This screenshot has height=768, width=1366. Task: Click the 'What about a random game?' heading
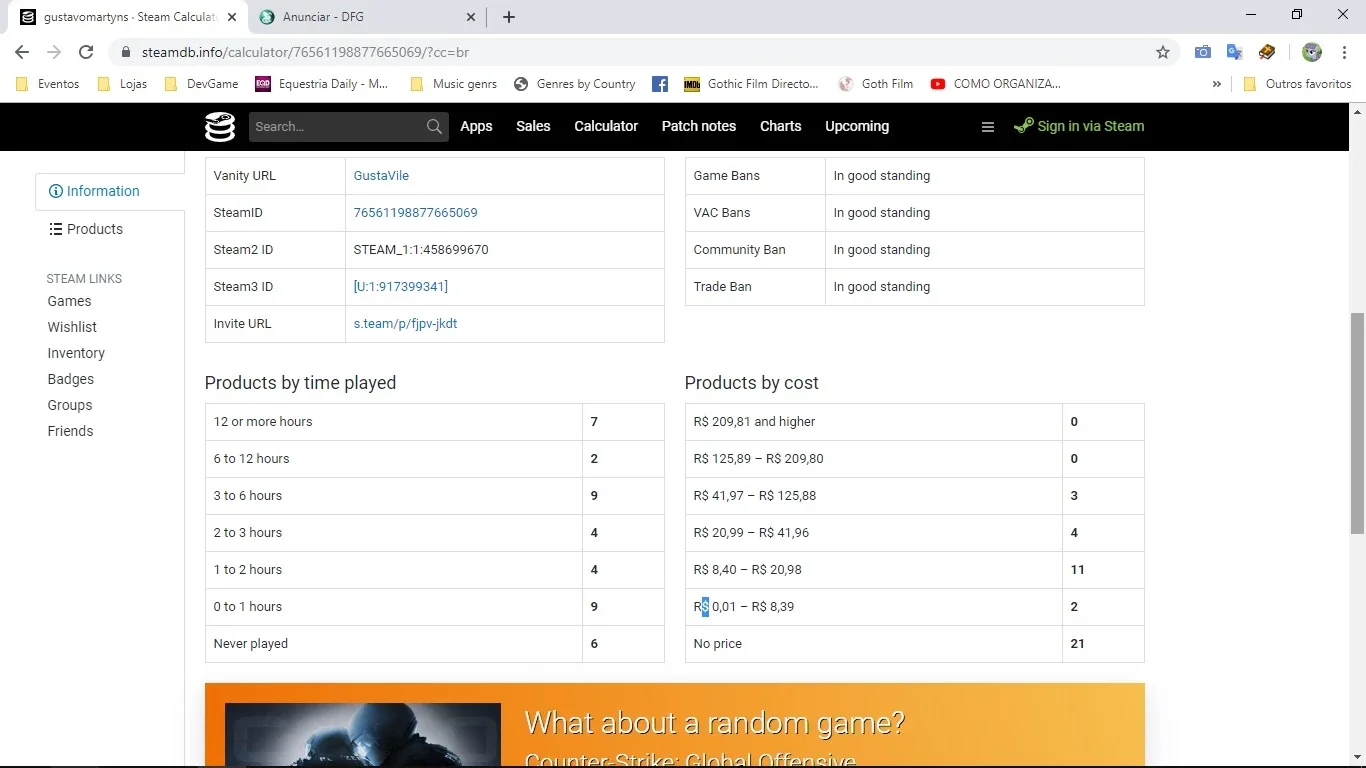pos(714,722)
